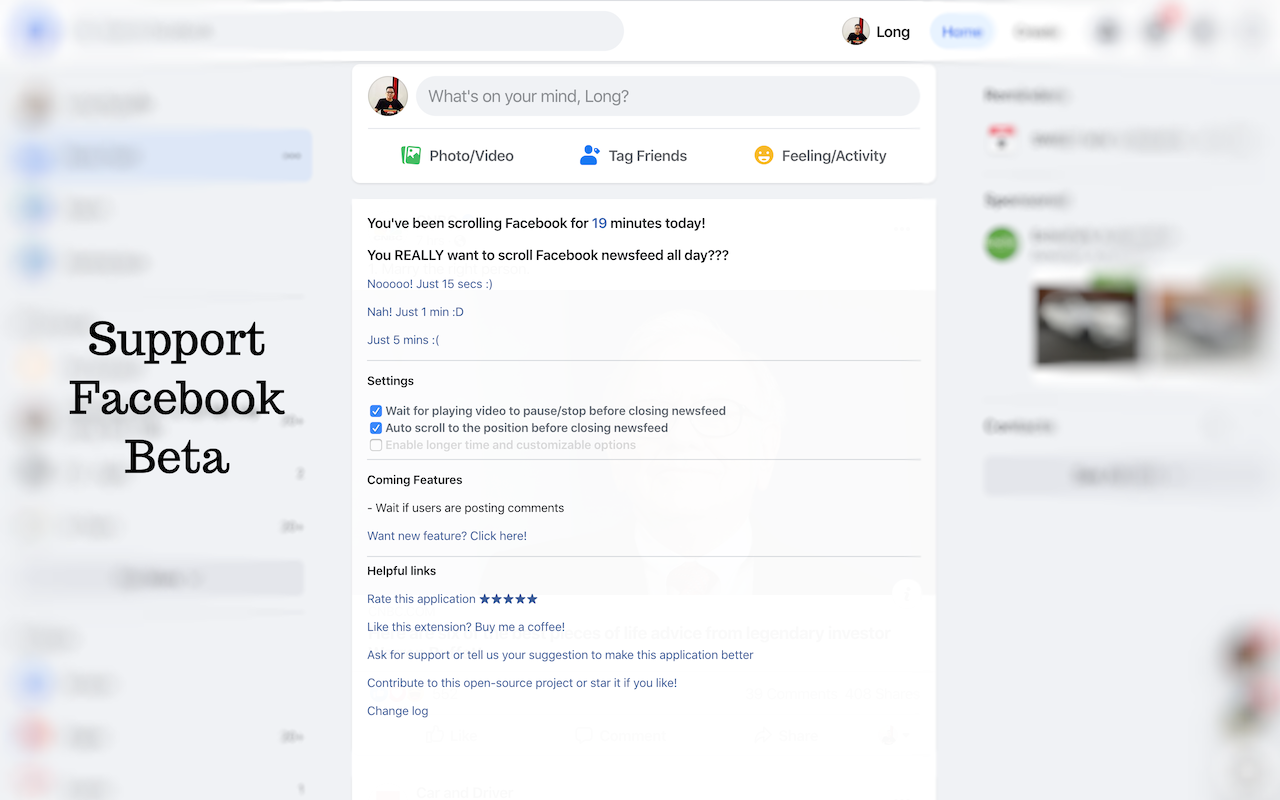The width and height of the screenshot is (1280, 800).
Task: Toggle "Enable longer time and customizable options" checkbox
Action: point(376,445)
